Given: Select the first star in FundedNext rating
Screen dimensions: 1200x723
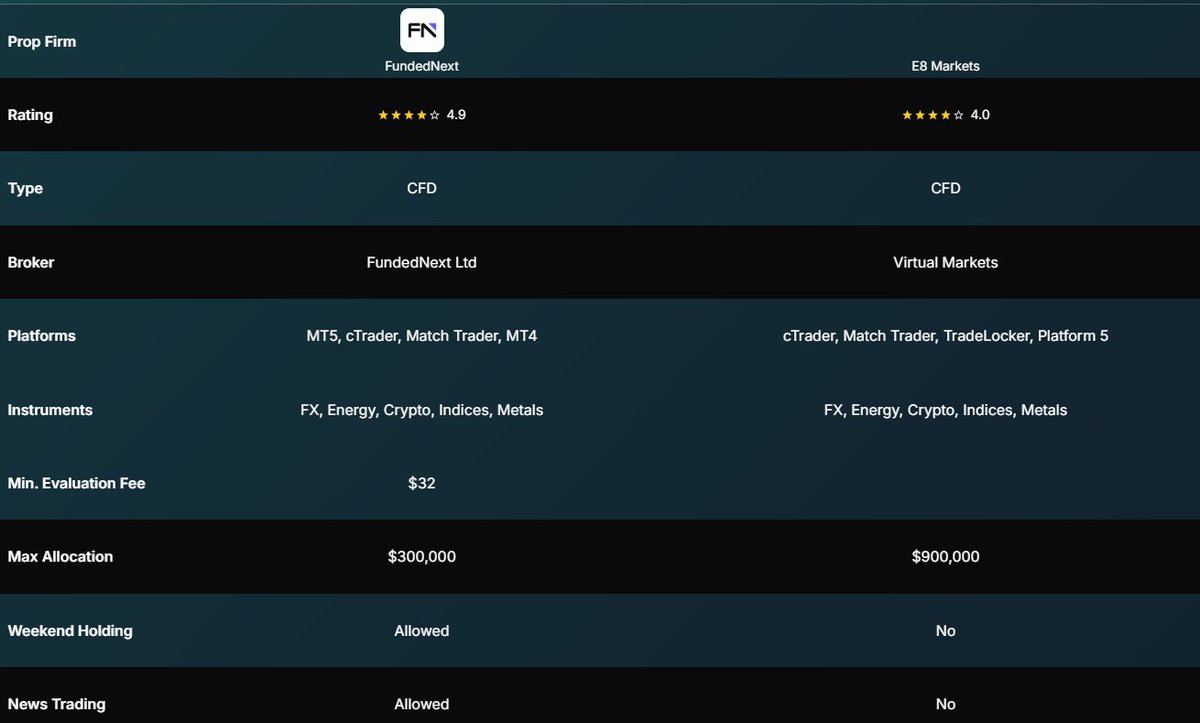Looking at the screenshot, I should pyautogui.click(x=384, y=115).
